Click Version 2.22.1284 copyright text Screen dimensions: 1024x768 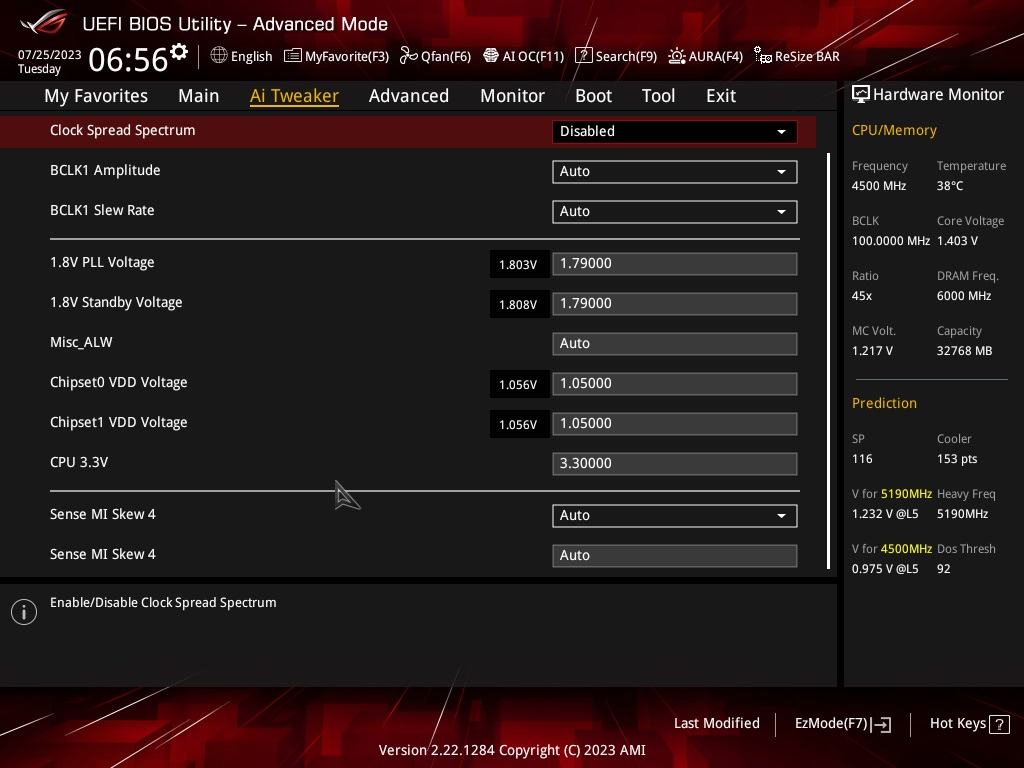point(512,750)
